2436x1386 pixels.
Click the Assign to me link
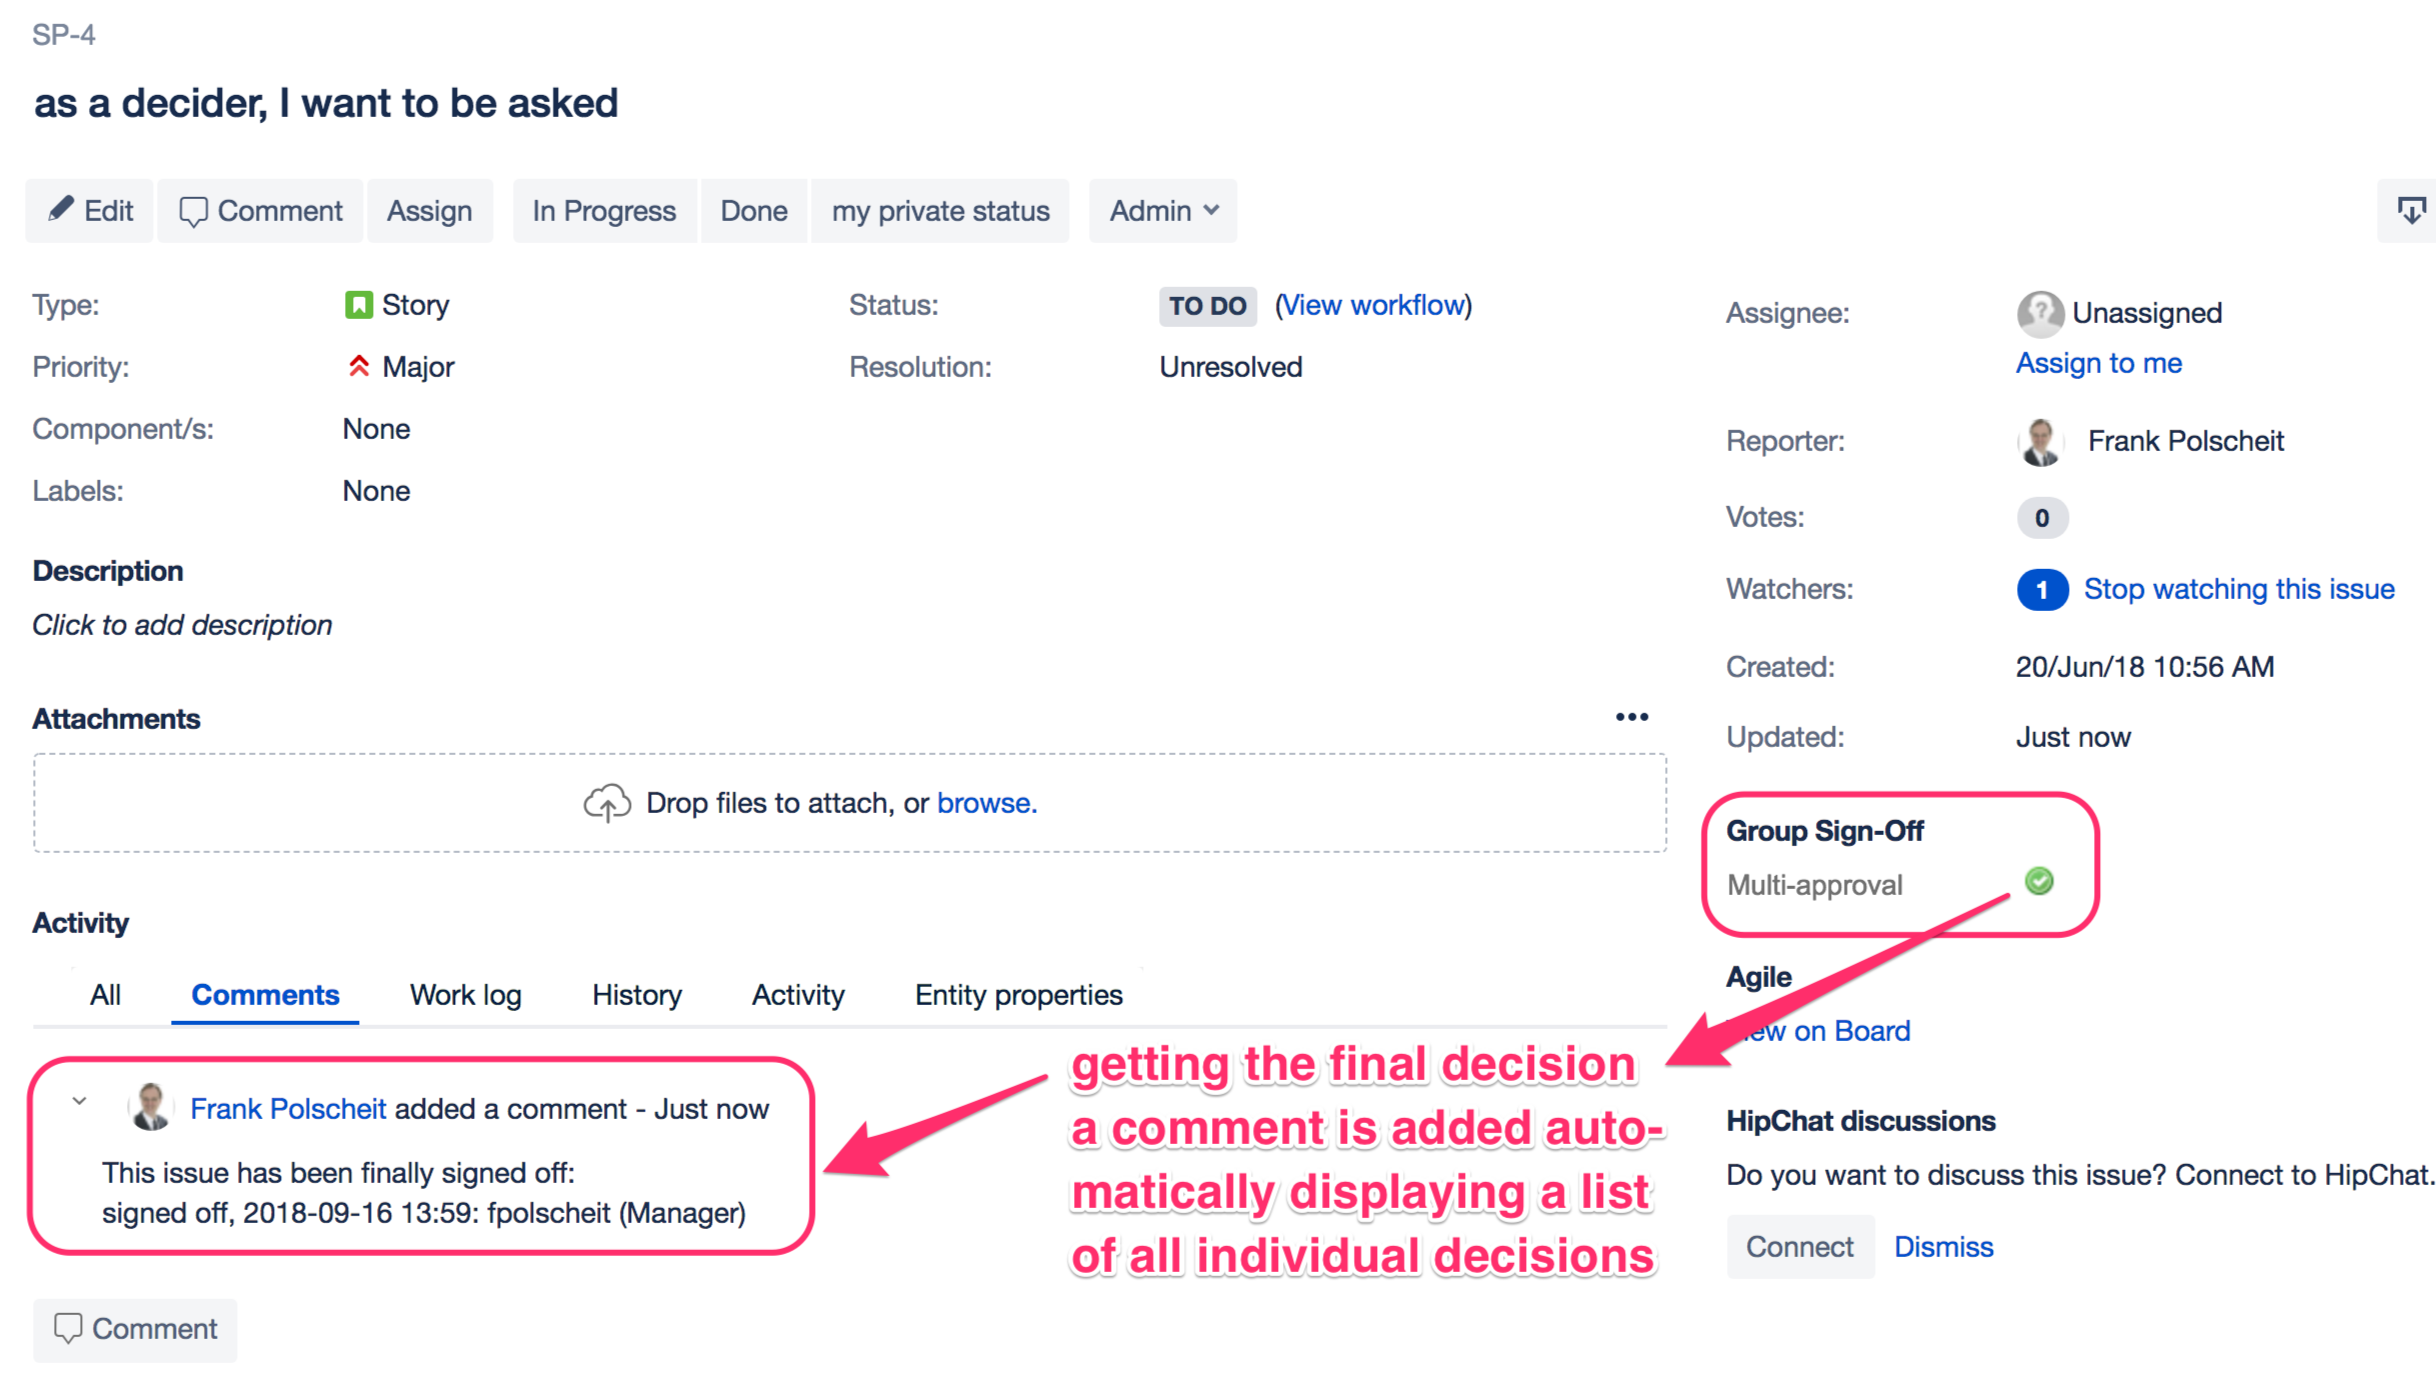[2098, 363]
